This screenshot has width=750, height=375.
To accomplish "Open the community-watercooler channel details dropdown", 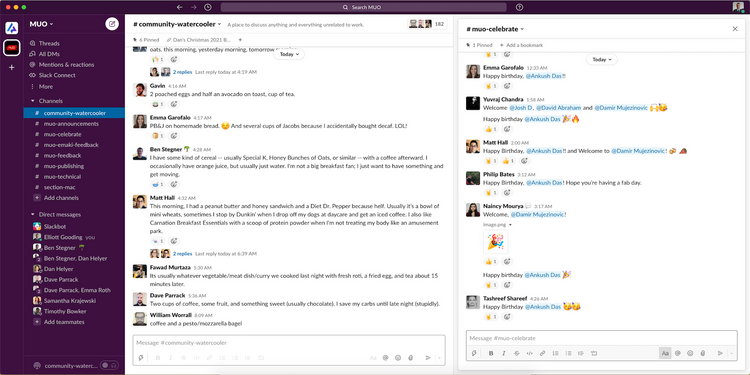I will tap(177, 24).
